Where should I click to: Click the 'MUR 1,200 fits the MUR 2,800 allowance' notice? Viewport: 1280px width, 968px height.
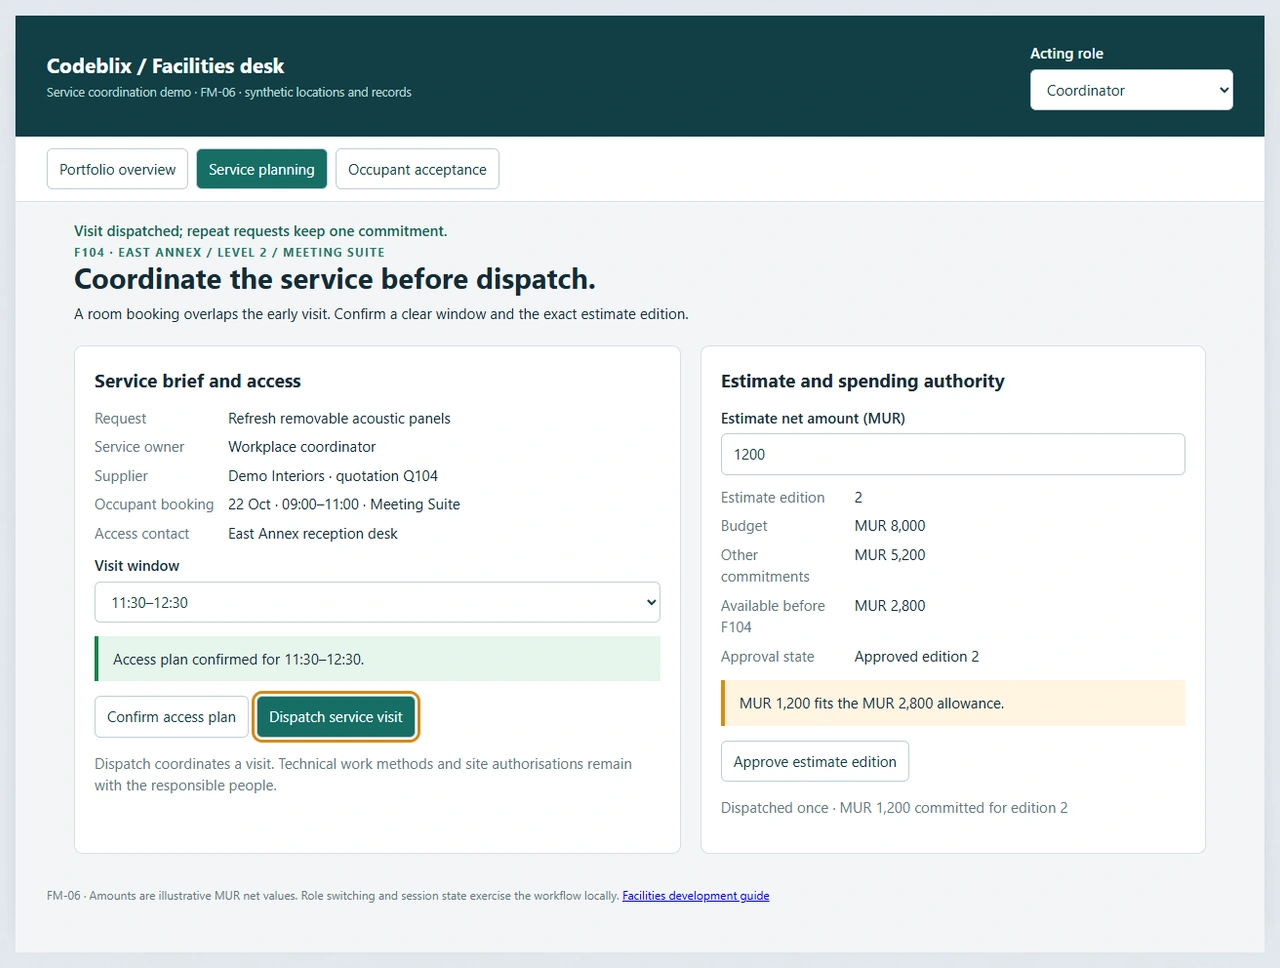click(x=953, y=703)
